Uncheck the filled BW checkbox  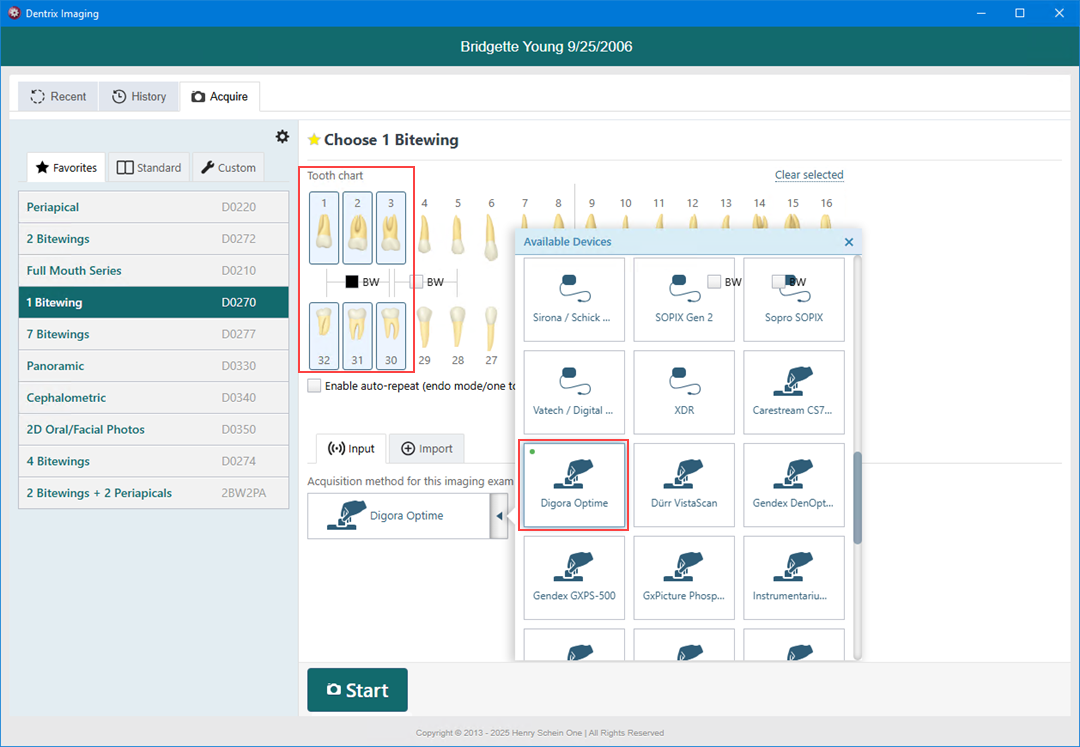pos(352,282)
